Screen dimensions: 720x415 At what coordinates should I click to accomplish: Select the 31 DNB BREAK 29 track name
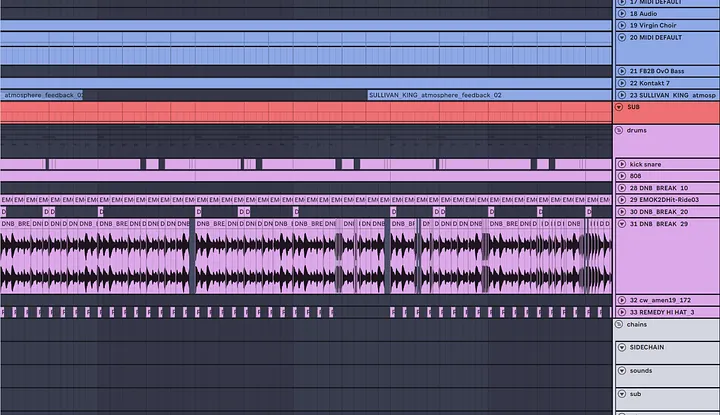[x=659, y=224]
